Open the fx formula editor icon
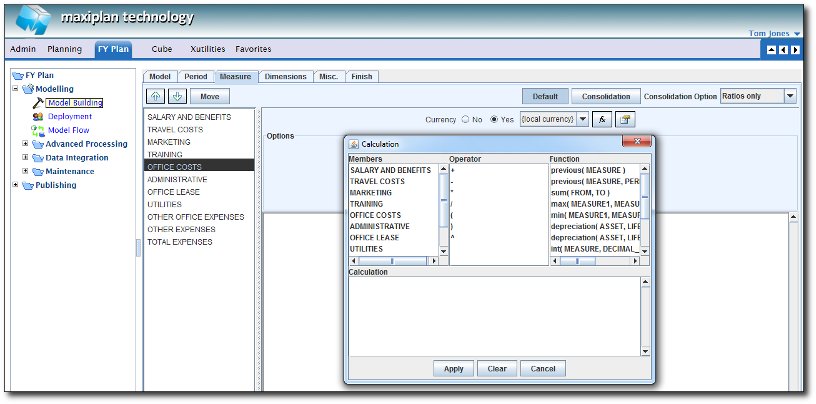 [603, 119]
